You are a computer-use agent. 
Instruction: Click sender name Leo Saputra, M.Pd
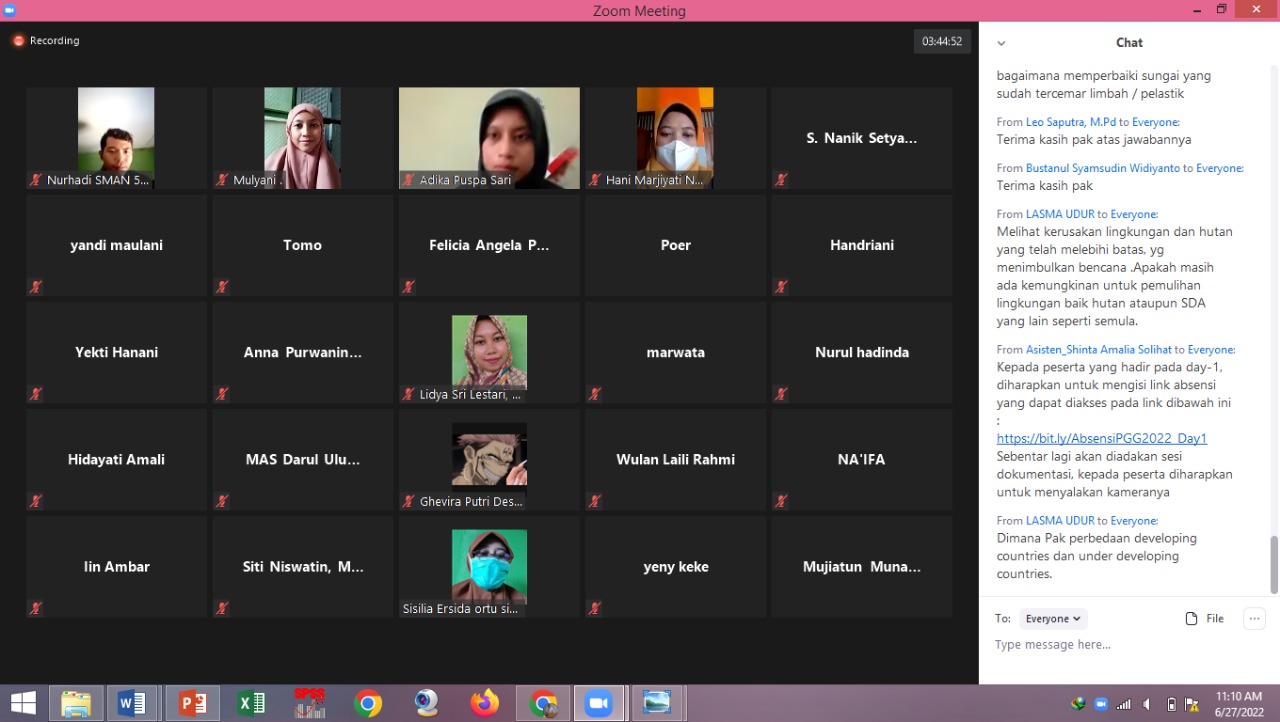[x=1070, y=122]
